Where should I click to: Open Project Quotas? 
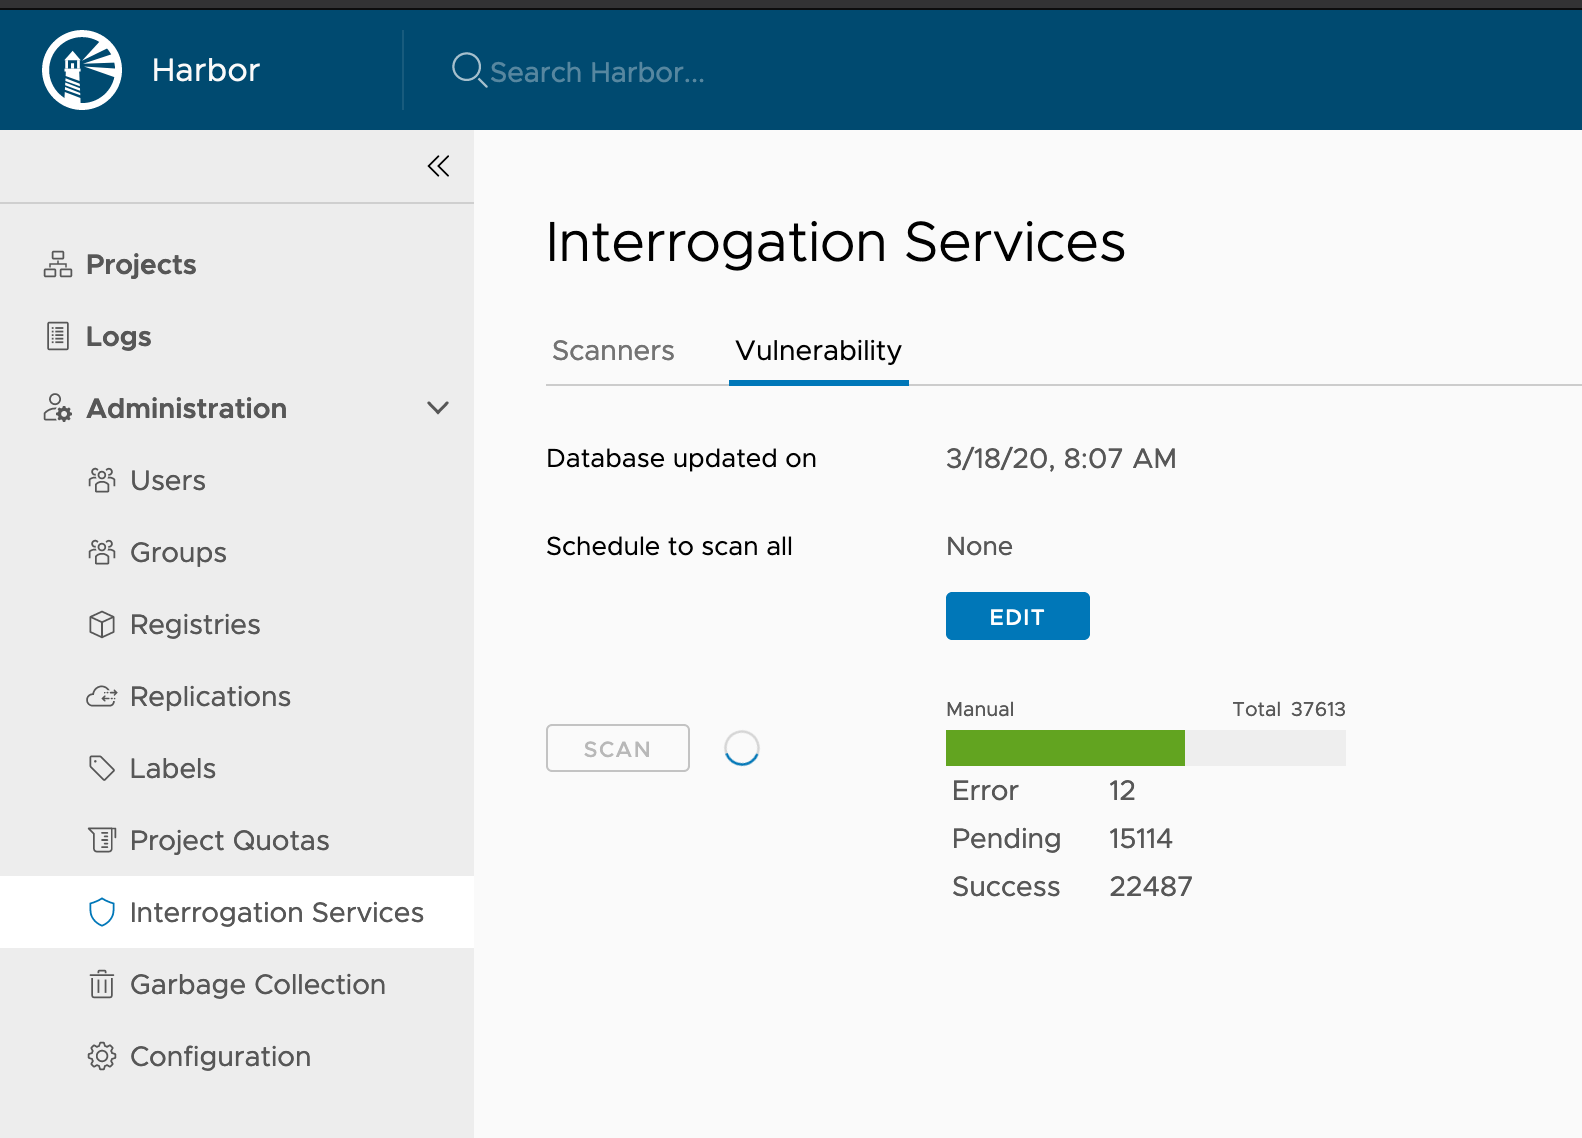coord(230,840)
